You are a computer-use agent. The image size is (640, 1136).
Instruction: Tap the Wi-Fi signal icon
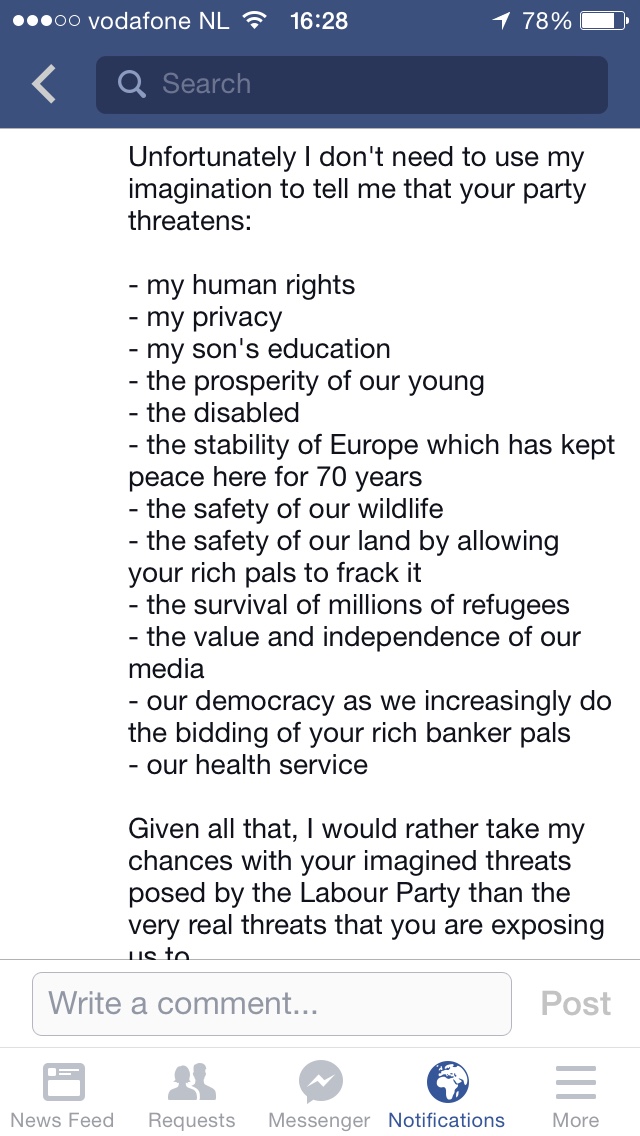coord(255,20)
